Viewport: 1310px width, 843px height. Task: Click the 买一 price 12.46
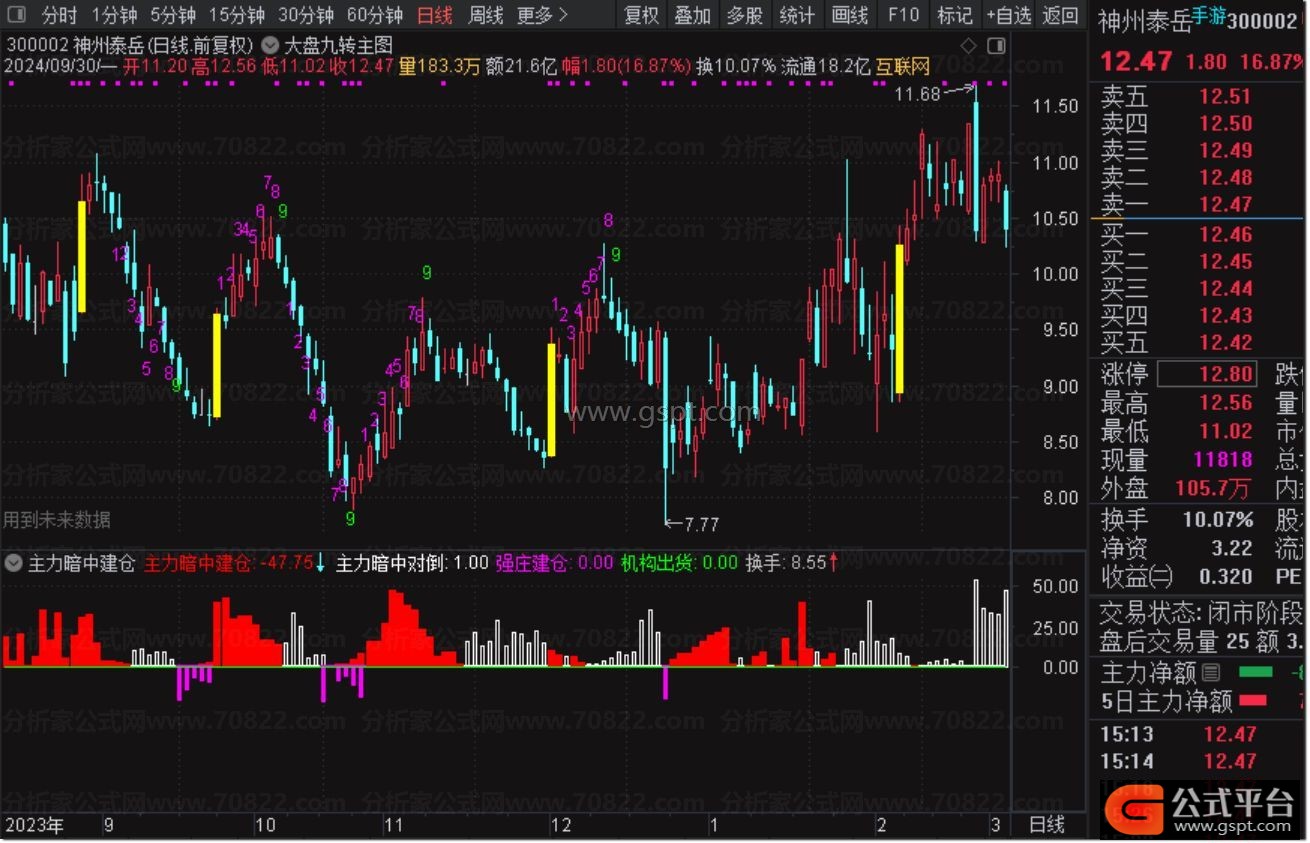point(1226,235)
